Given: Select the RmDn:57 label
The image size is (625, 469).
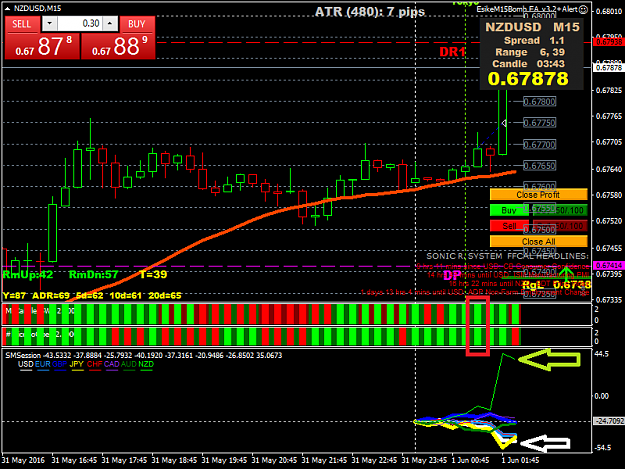Looking at the screenshot, I should (94, 275).
